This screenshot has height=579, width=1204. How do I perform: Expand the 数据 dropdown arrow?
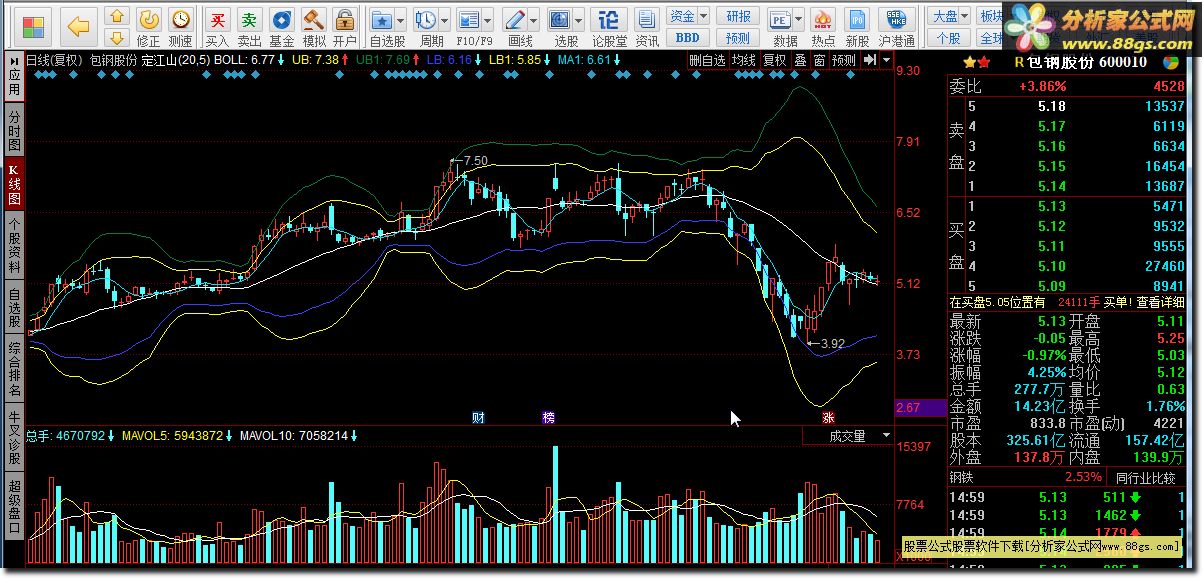(x=799, y=20)
